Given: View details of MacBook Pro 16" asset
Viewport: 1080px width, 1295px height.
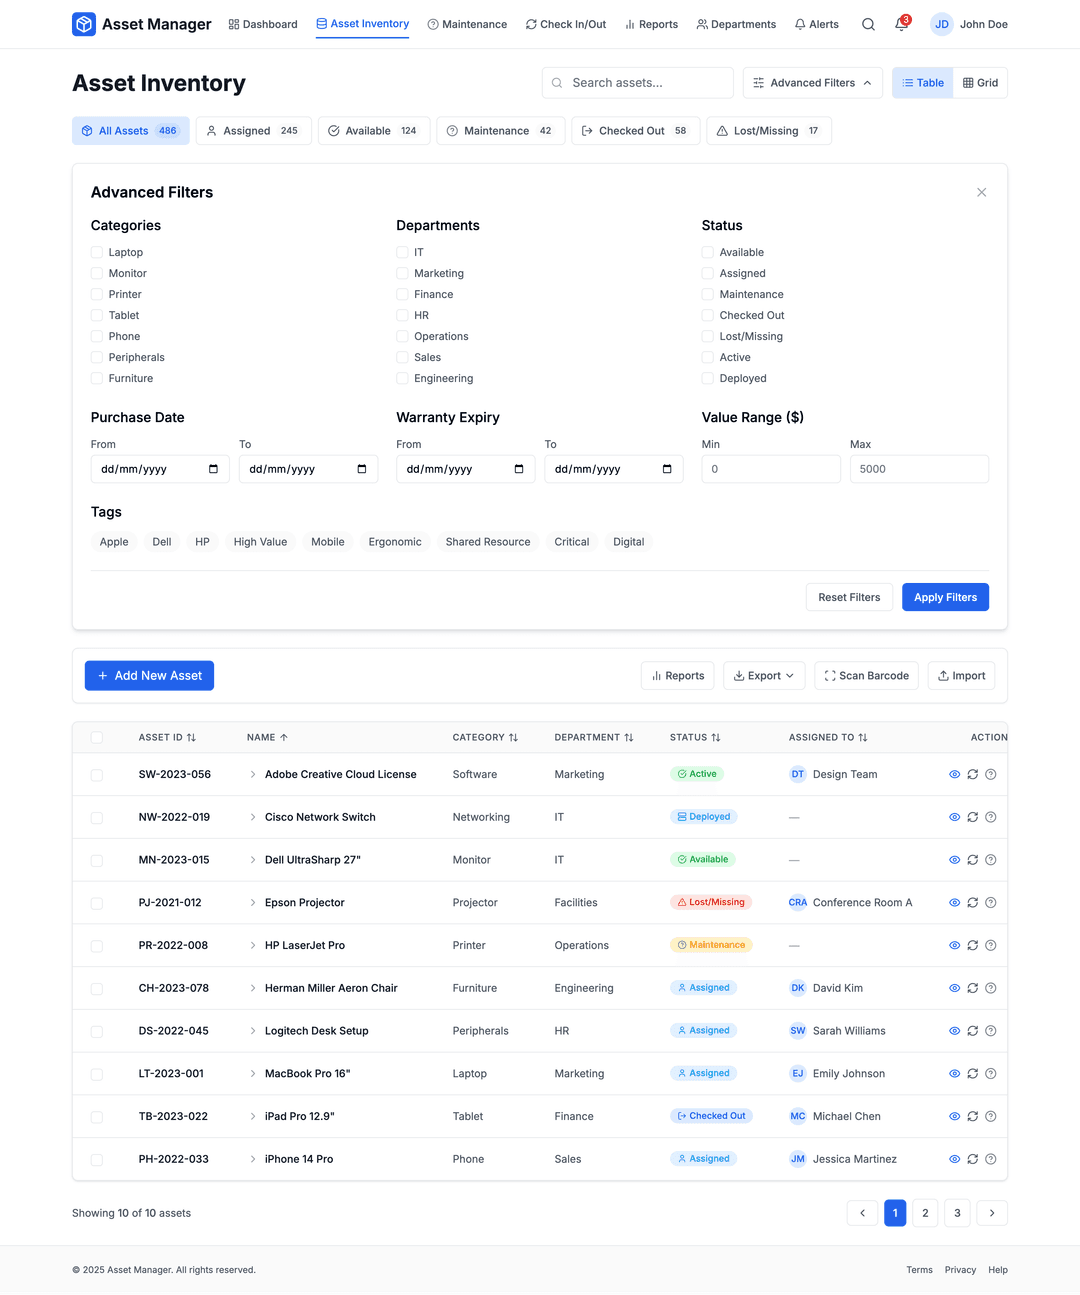Looking at the screenshot, I should (954, 1073).
